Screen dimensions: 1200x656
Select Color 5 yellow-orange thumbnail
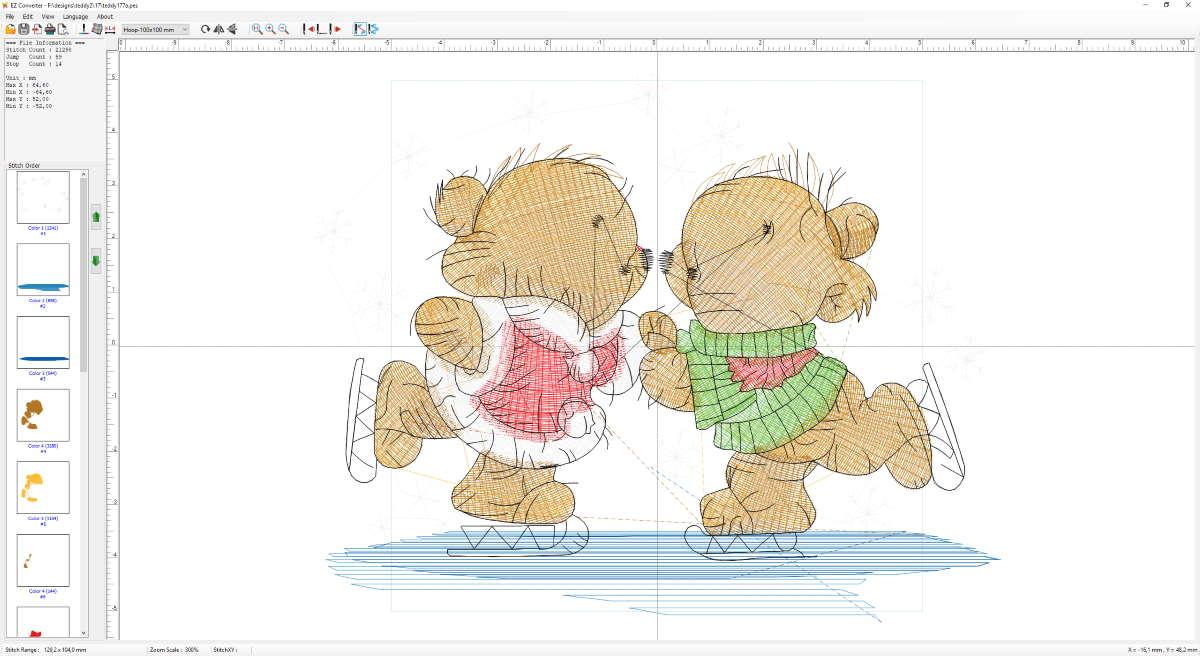point(43,488)
